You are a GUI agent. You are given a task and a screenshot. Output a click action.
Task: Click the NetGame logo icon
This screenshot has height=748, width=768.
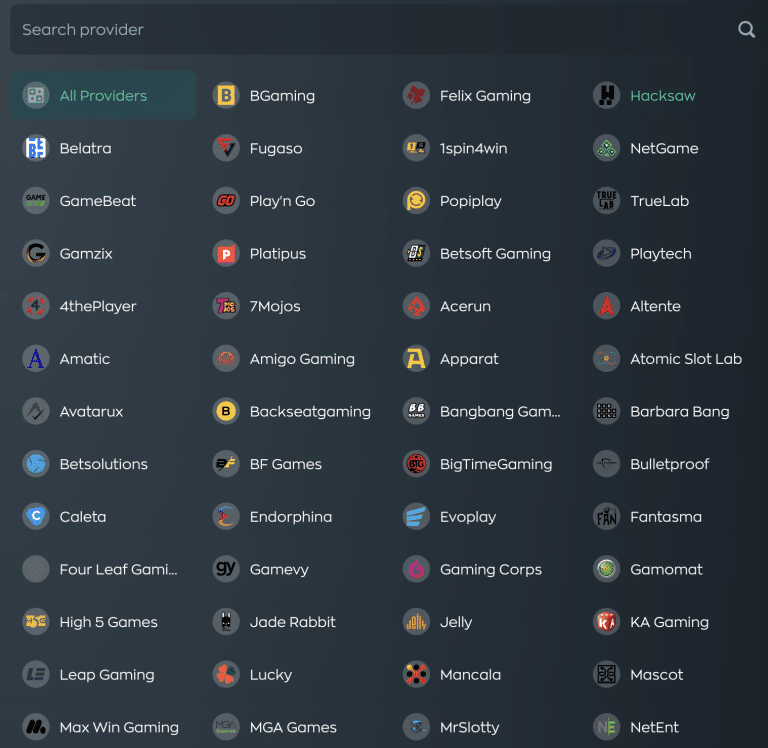pyautogui.click(x=606, y=148)
